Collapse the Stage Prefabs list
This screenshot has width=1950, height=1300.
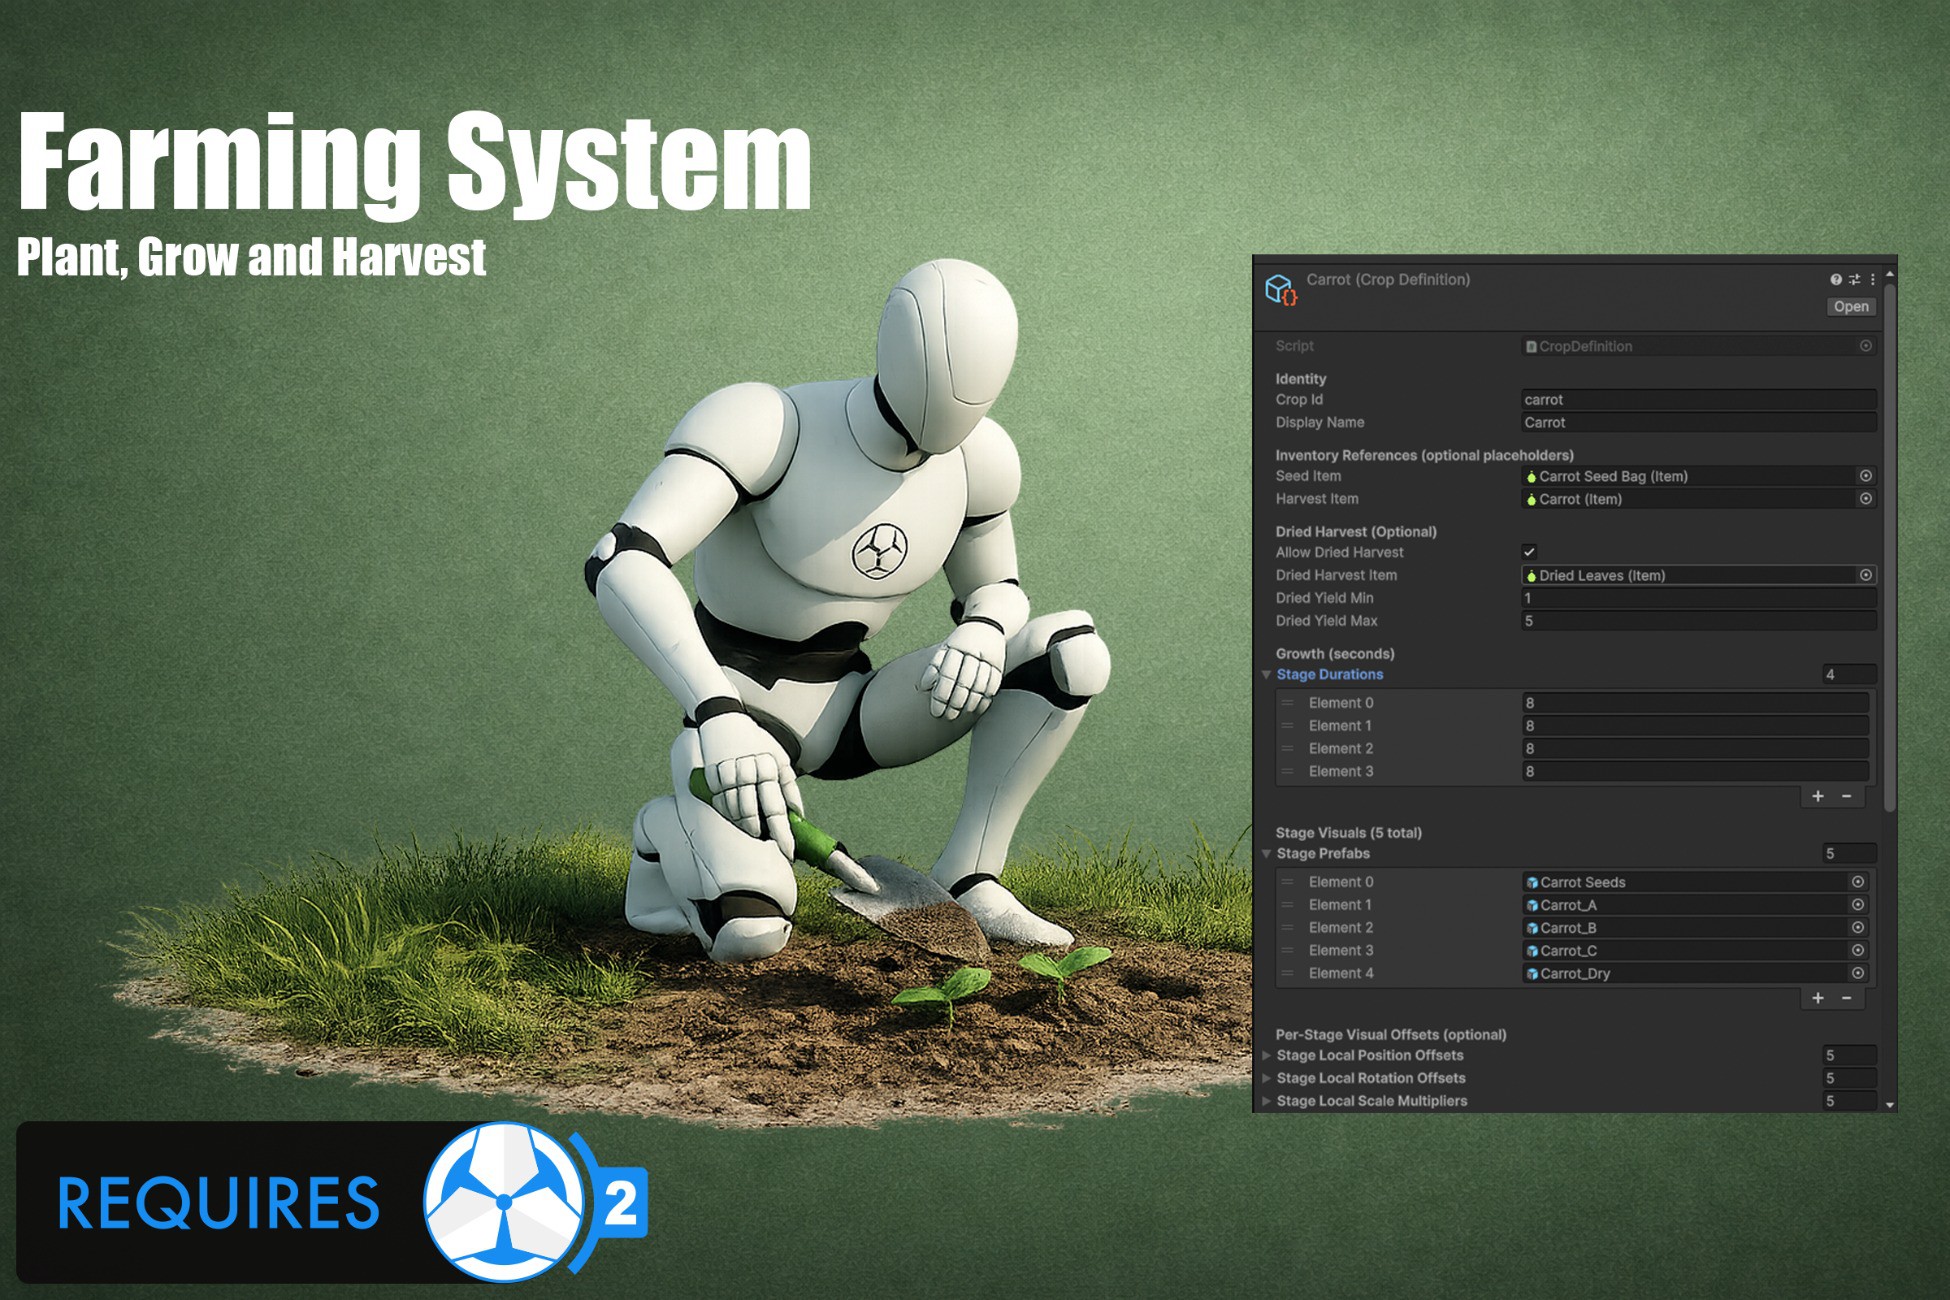click(x=1266, y=854)
